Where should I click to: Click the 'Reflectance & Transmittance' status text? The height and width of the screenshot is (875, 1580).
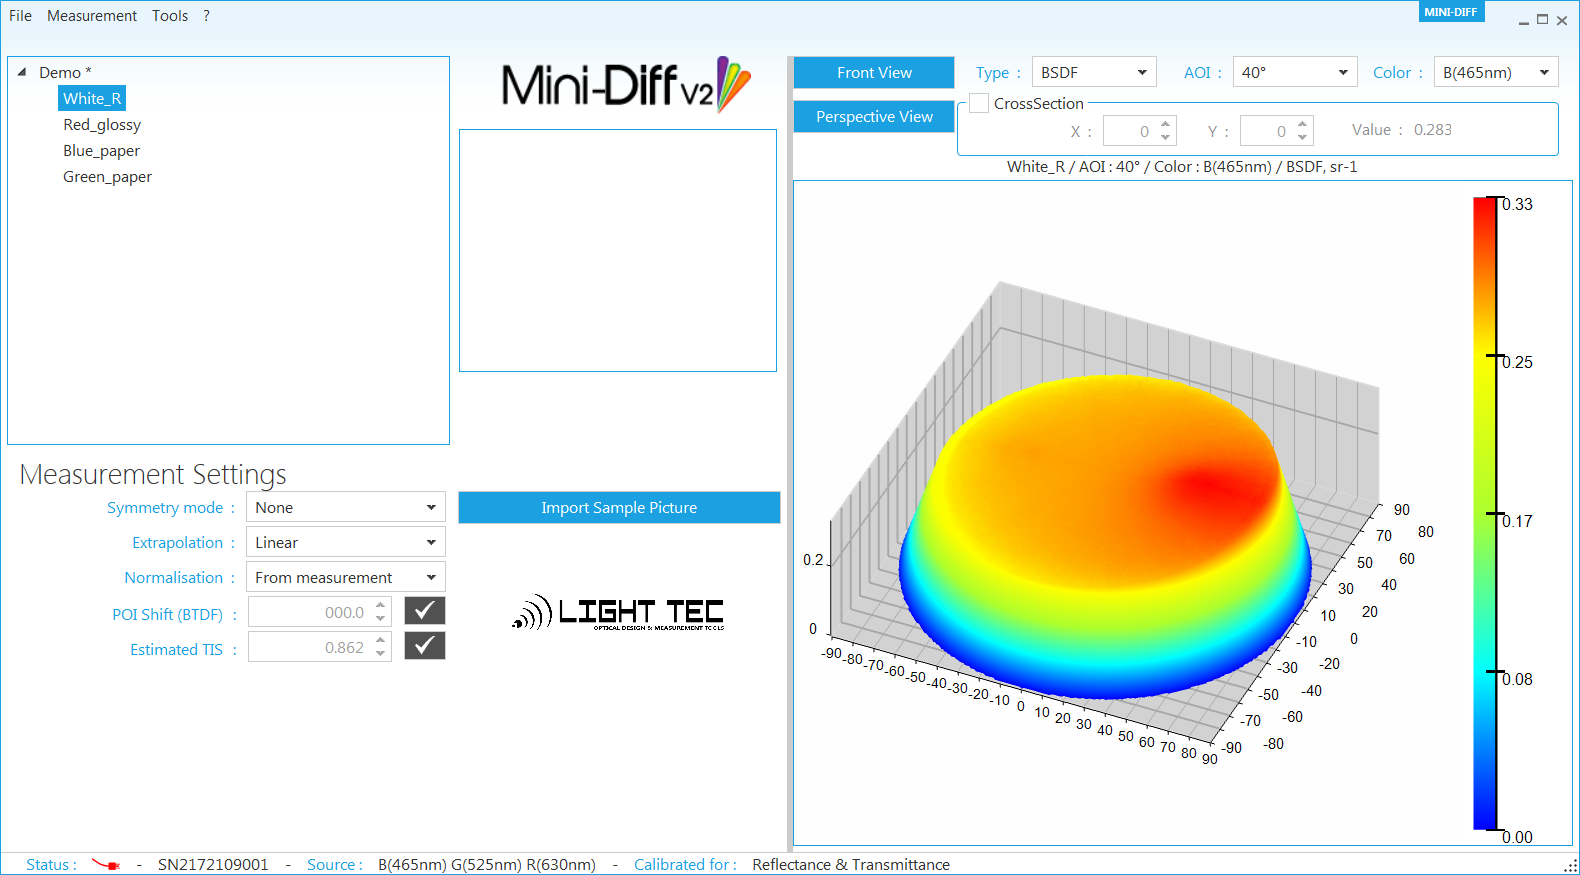click(851, 864)
